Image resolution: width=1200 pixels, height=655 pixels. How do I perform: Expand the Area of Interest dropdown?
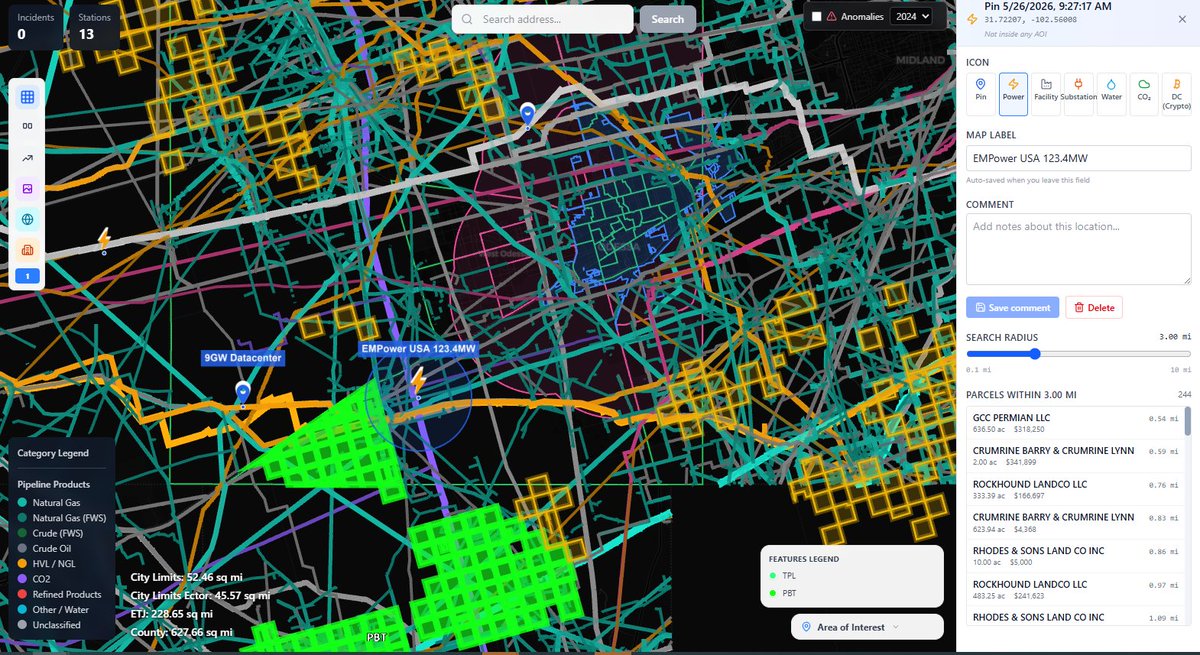pos(867,627)
